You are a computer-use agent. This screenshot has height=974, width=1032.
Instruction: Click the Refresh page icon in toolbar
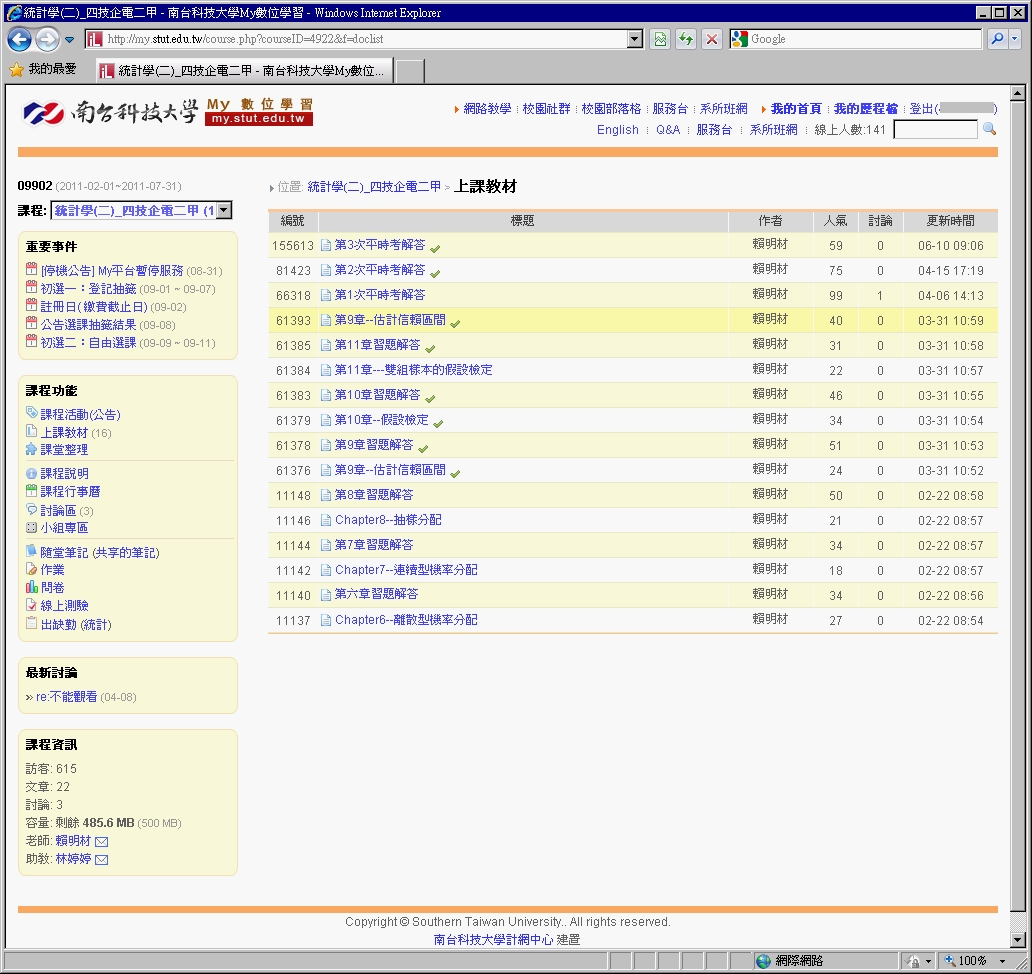coord(686,39)
